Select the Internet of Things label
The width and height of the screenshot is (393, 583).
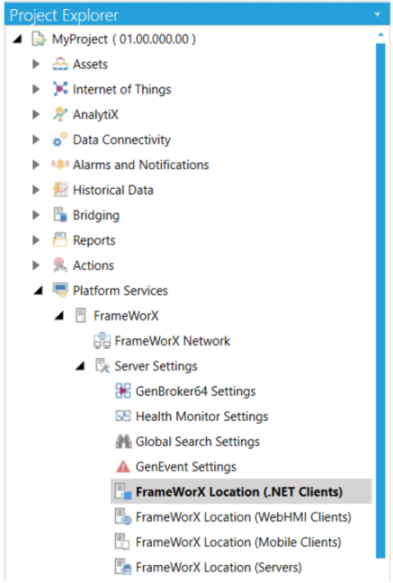click(x=122, y=90)
